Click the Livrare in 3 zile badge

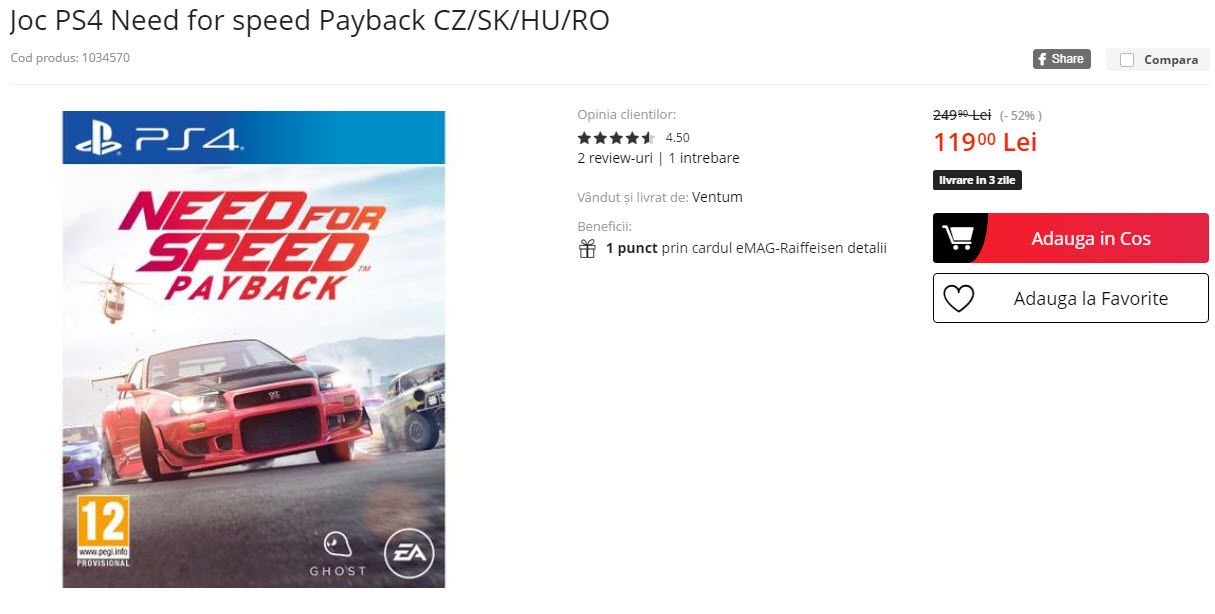coord(977,181)
